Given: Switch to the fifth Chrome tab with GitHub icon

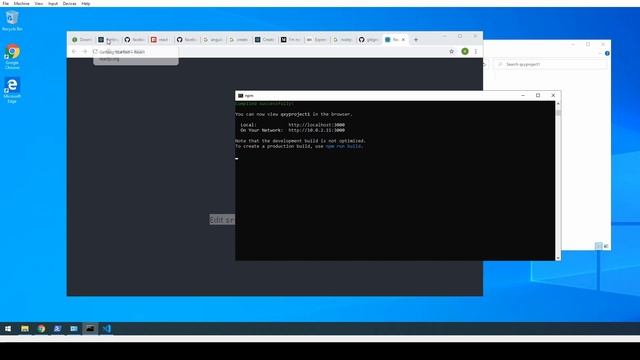Looking at the screenshot, I should pyautogui.click(x=187, y=40).
